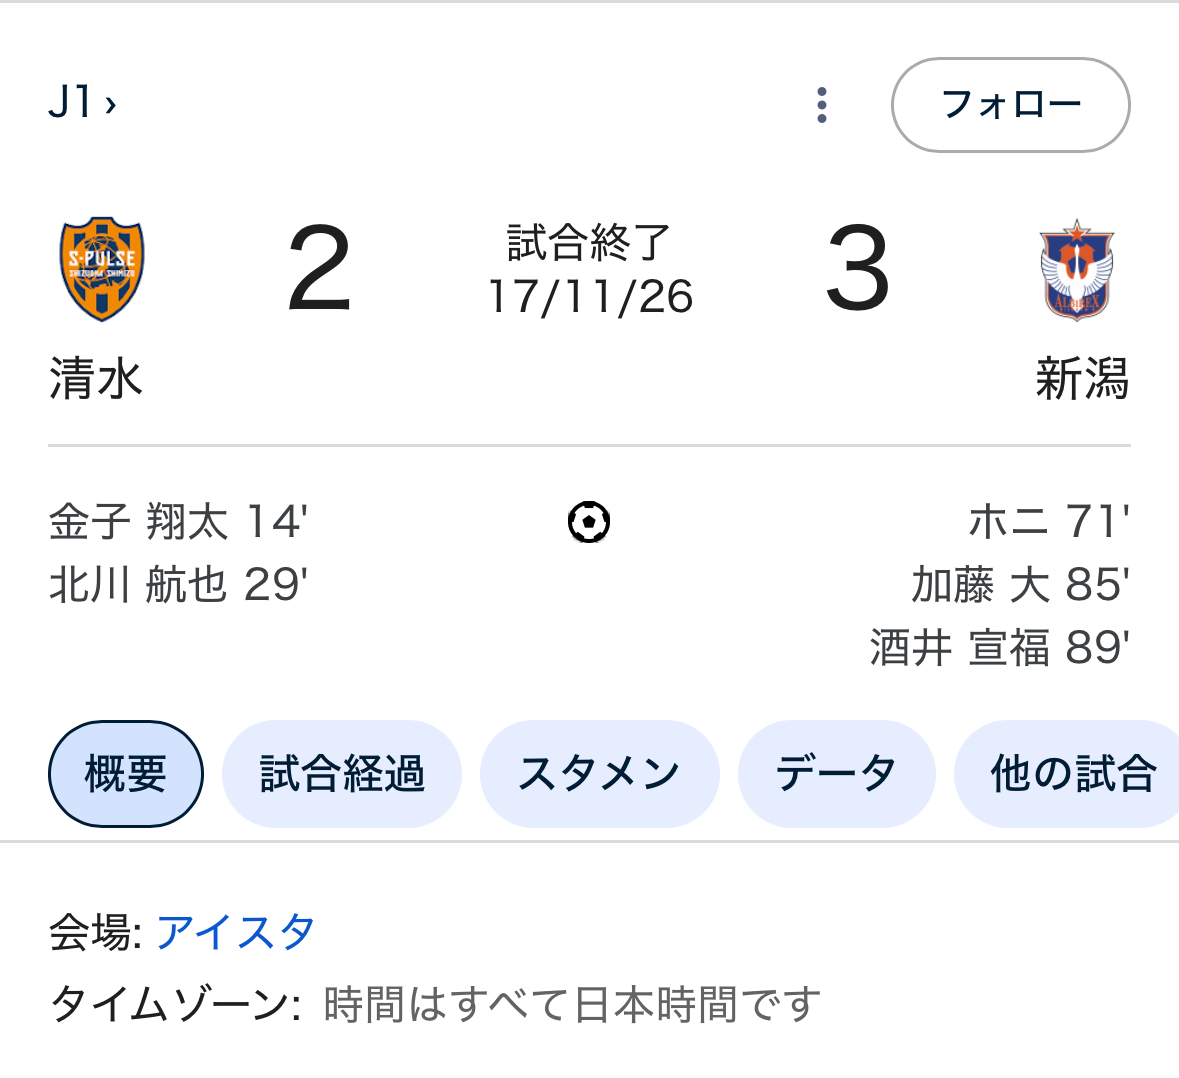
Task: Click the soccer ball goals icon
Action: (589, 522)
